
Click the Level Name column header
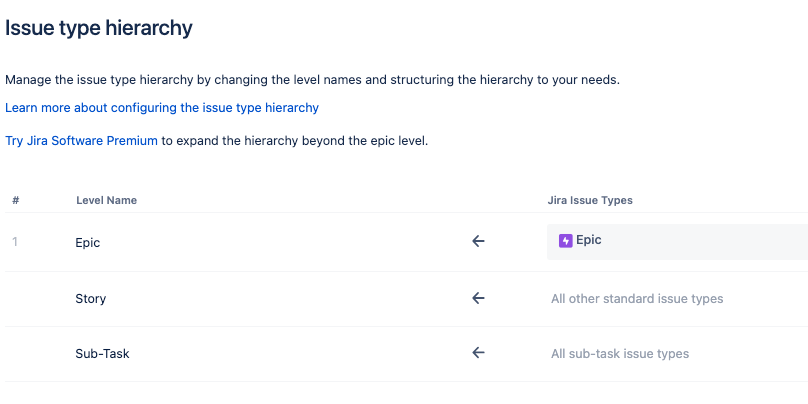[x=107, y=200]
